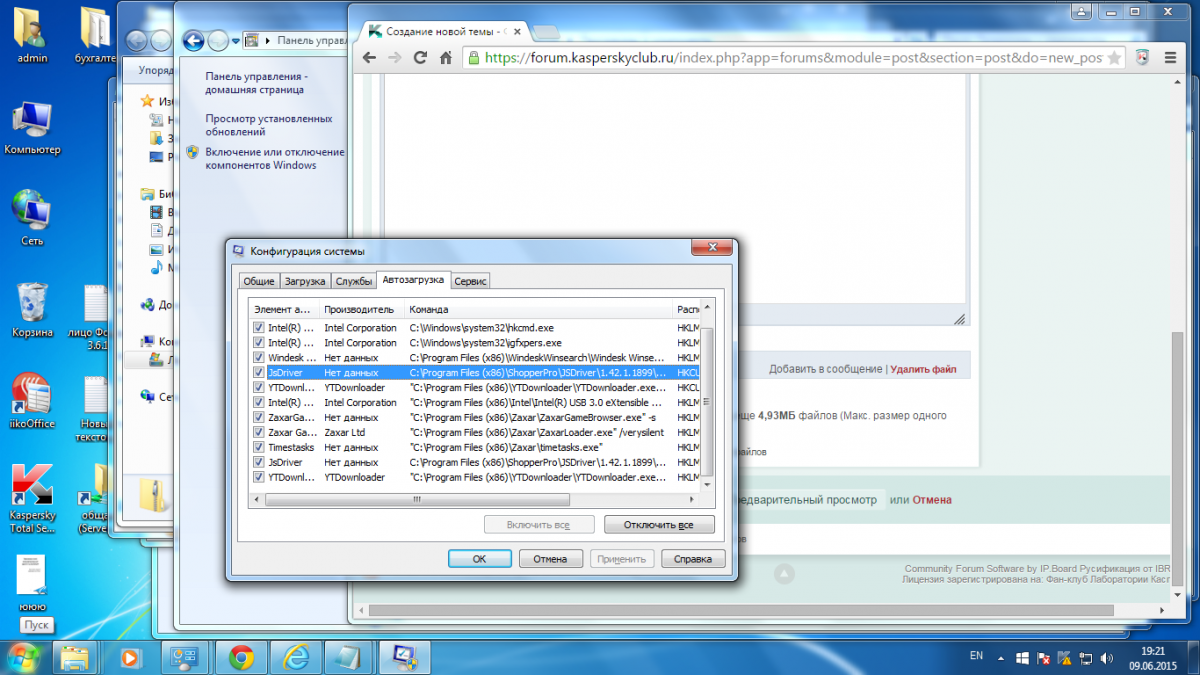Viewport: 1200px width, 675px height.
Task: Click the Chrome back arrow
Action: pos(369,58)
